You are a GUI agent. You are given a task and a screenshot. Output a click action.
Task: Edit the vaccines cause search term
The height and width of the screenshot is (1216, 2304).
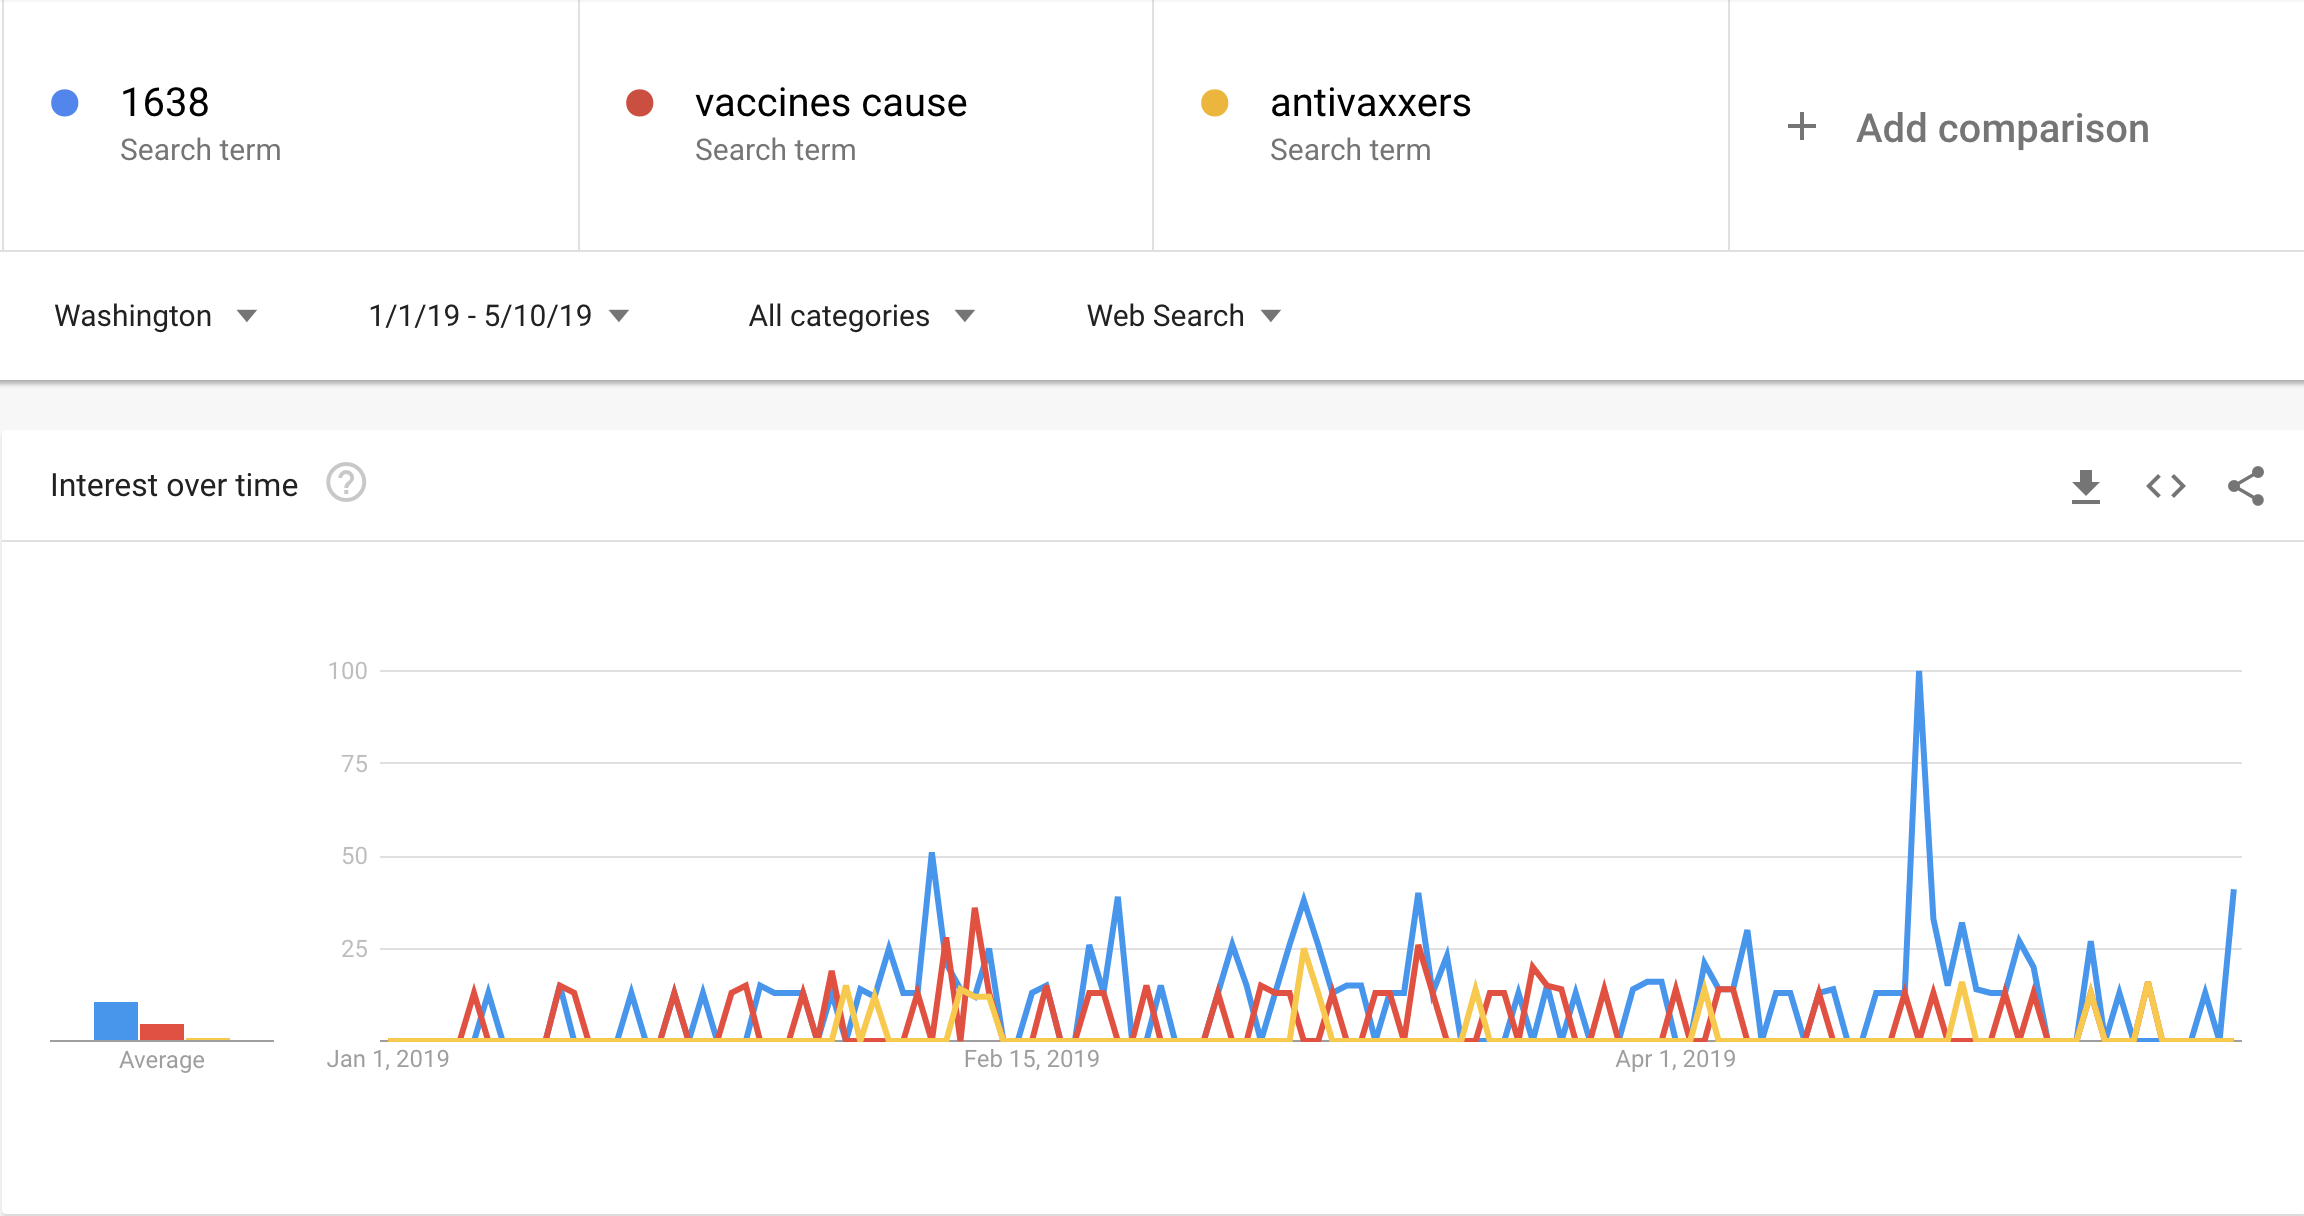click(x=831, y=103)
